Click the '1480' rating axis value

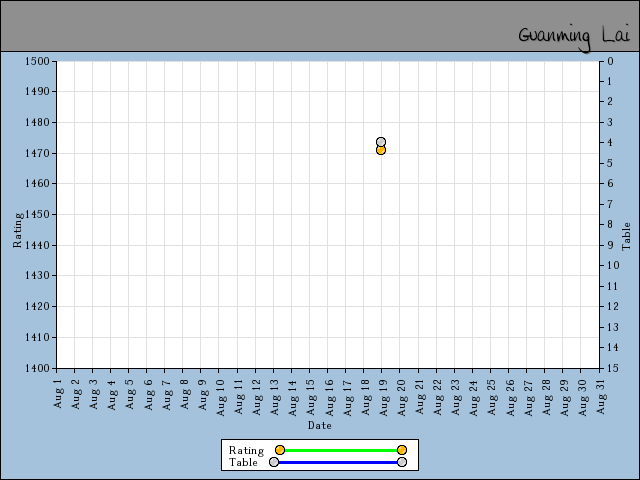point(37,122)
